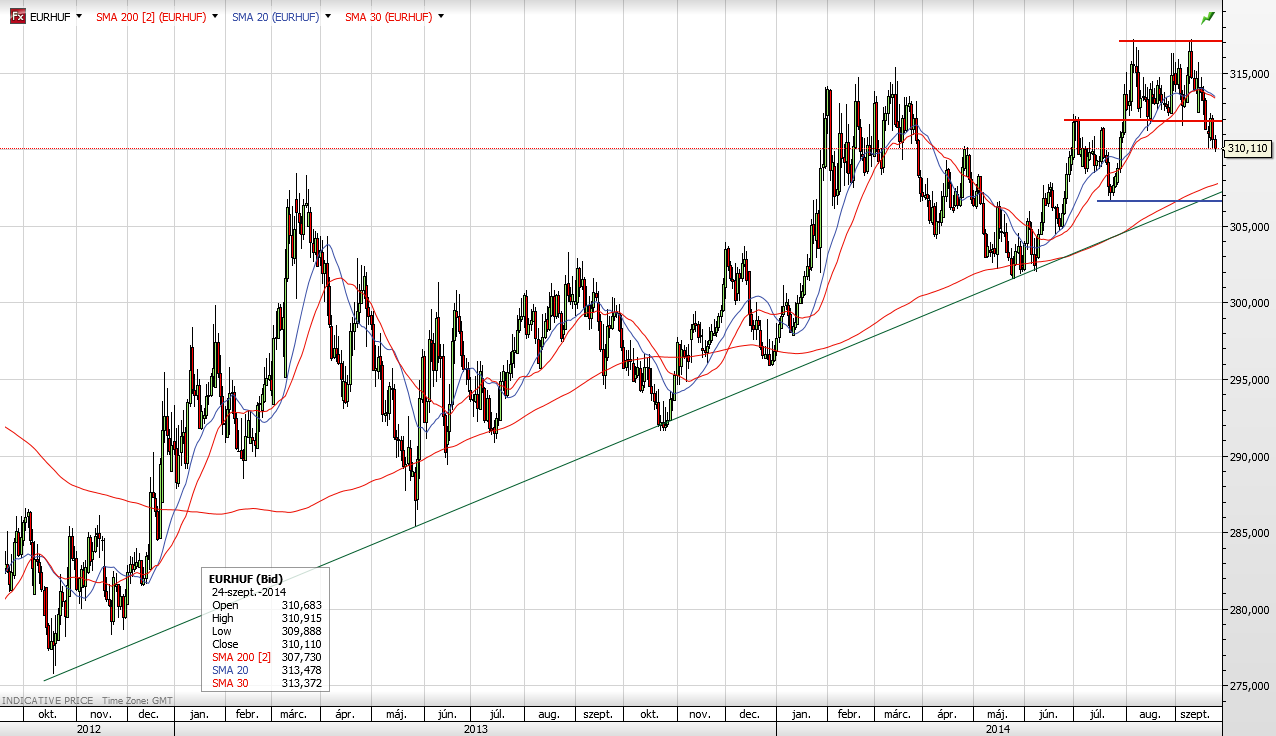Click the 2013 year label on timeline
1276x736 pixels.
[475, 729]
